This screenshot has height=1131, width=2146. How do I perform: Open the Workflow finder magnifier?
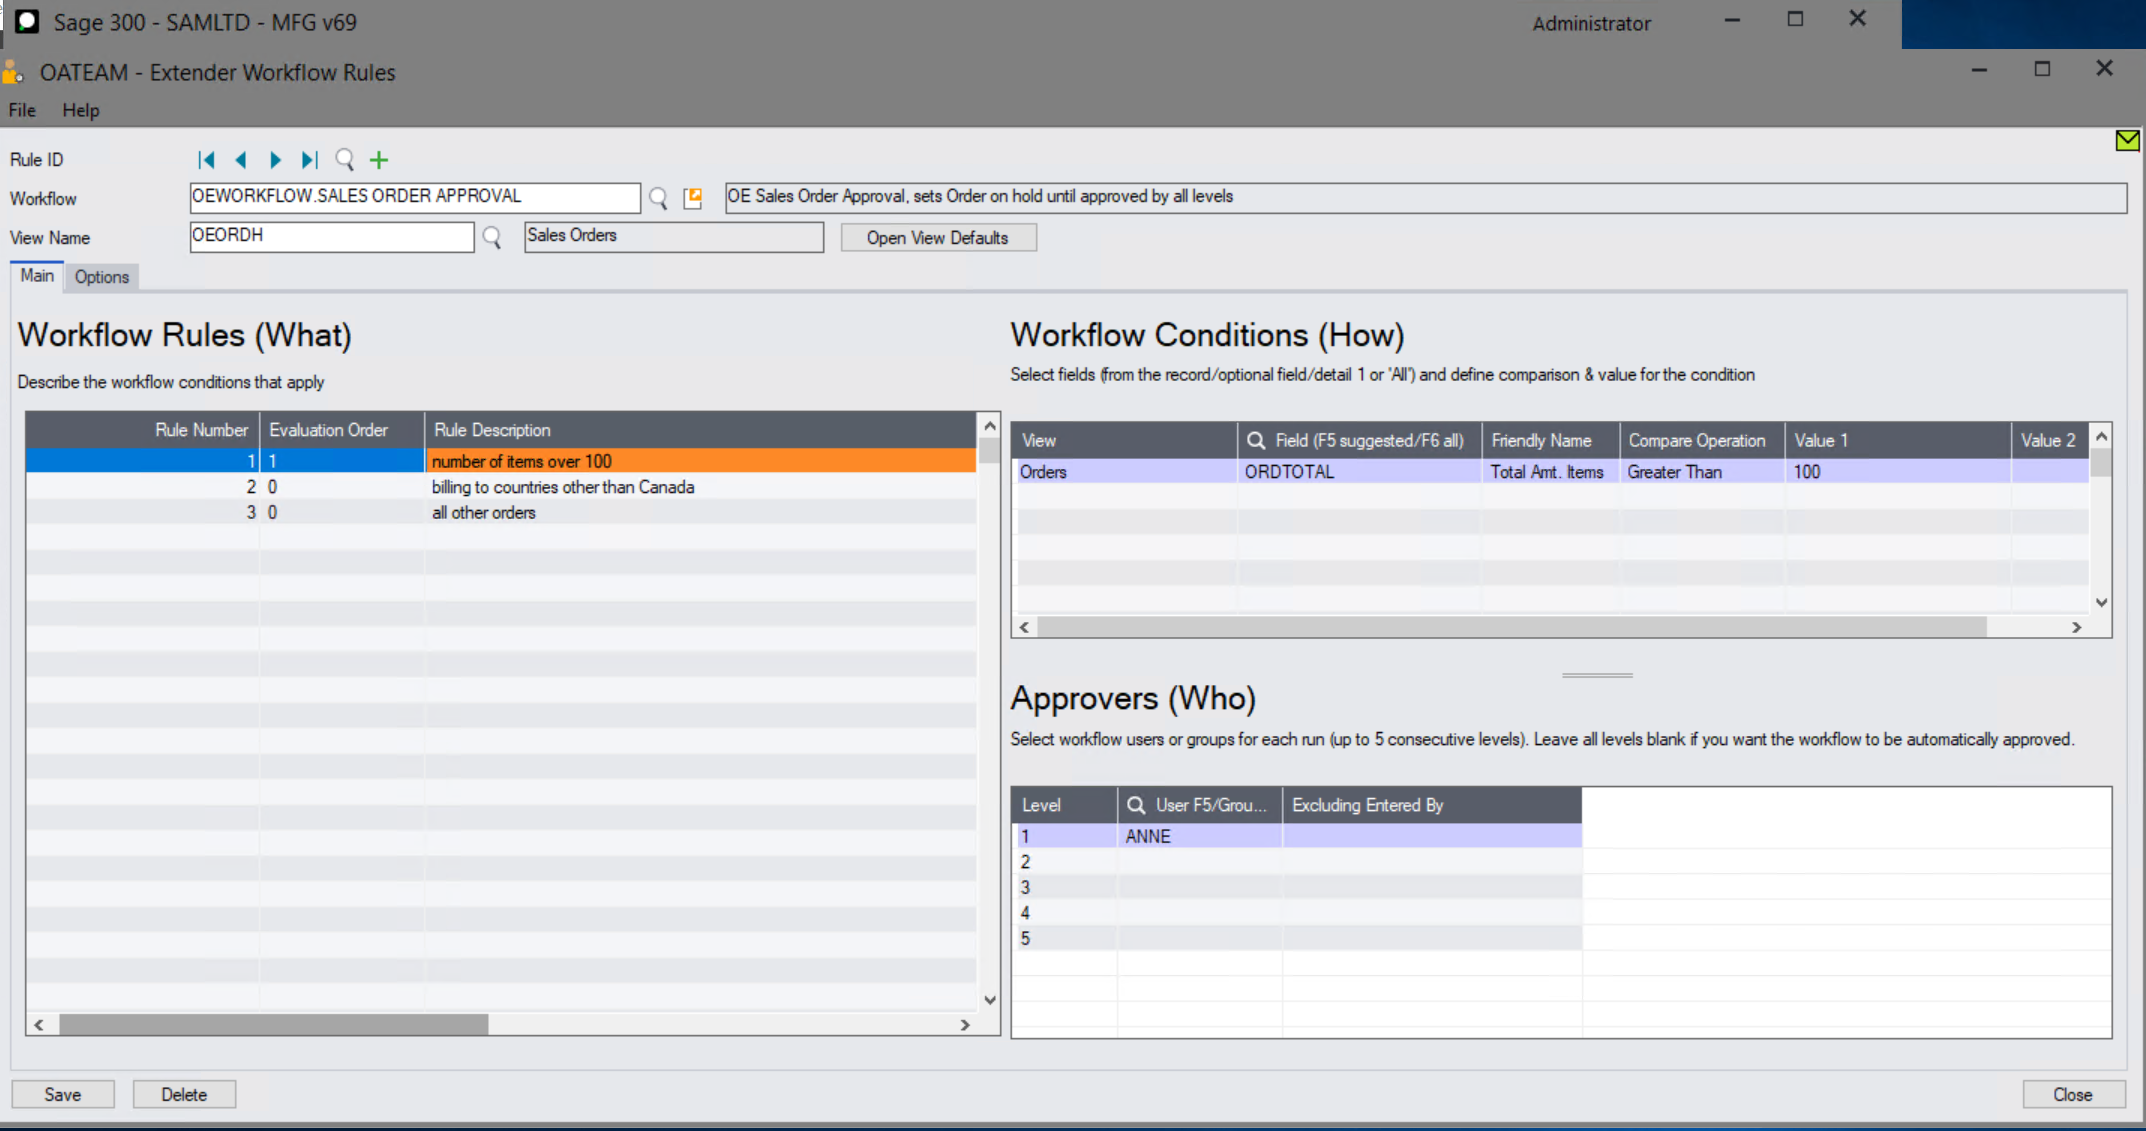click(x=658, y=197)
